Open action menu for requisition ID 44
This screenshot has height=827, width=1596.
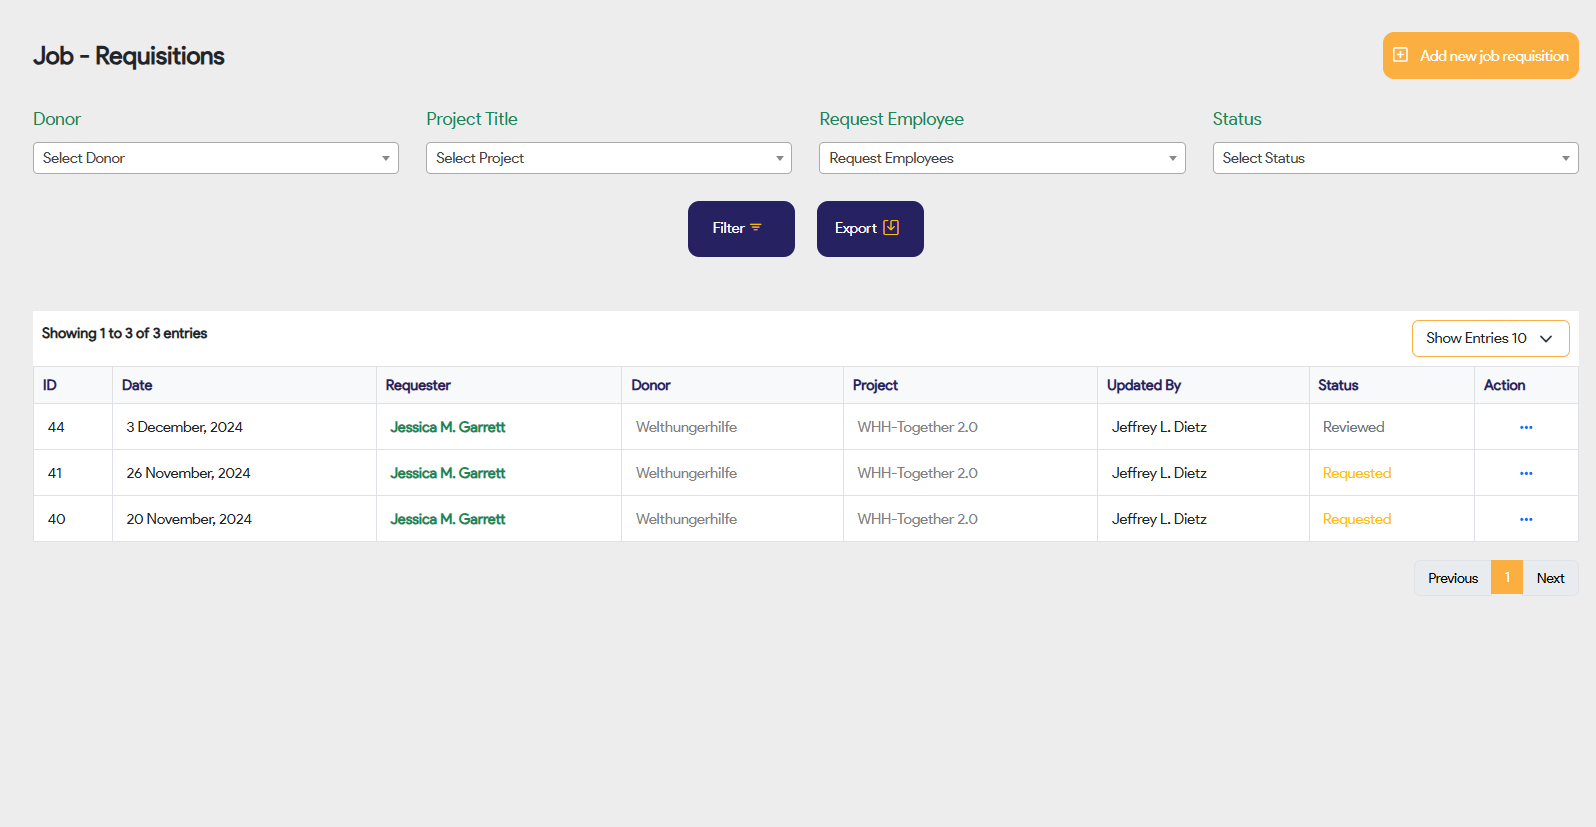coord(1525,427)
